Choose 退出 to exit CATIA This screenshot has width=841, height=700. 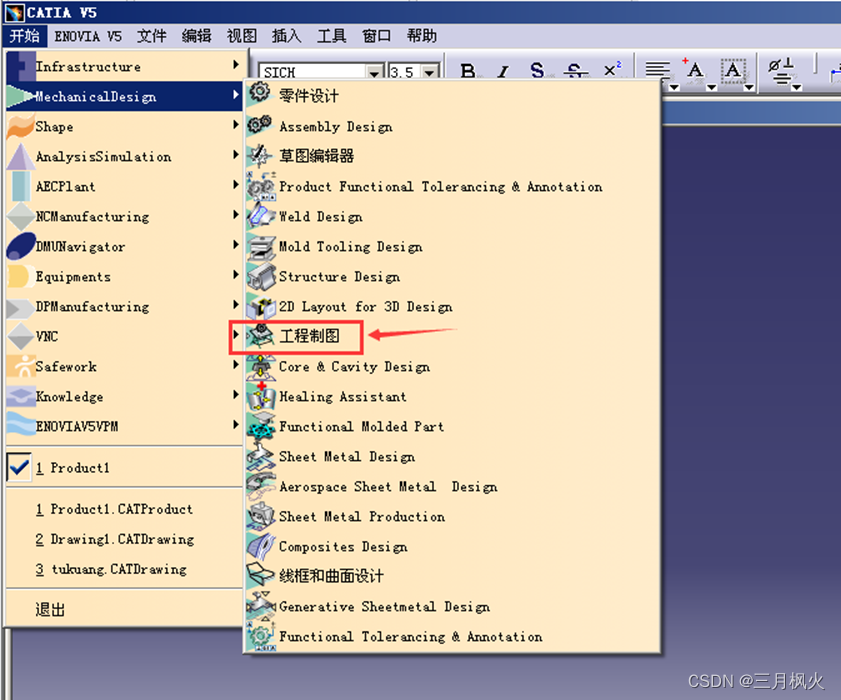pos(50,610)
